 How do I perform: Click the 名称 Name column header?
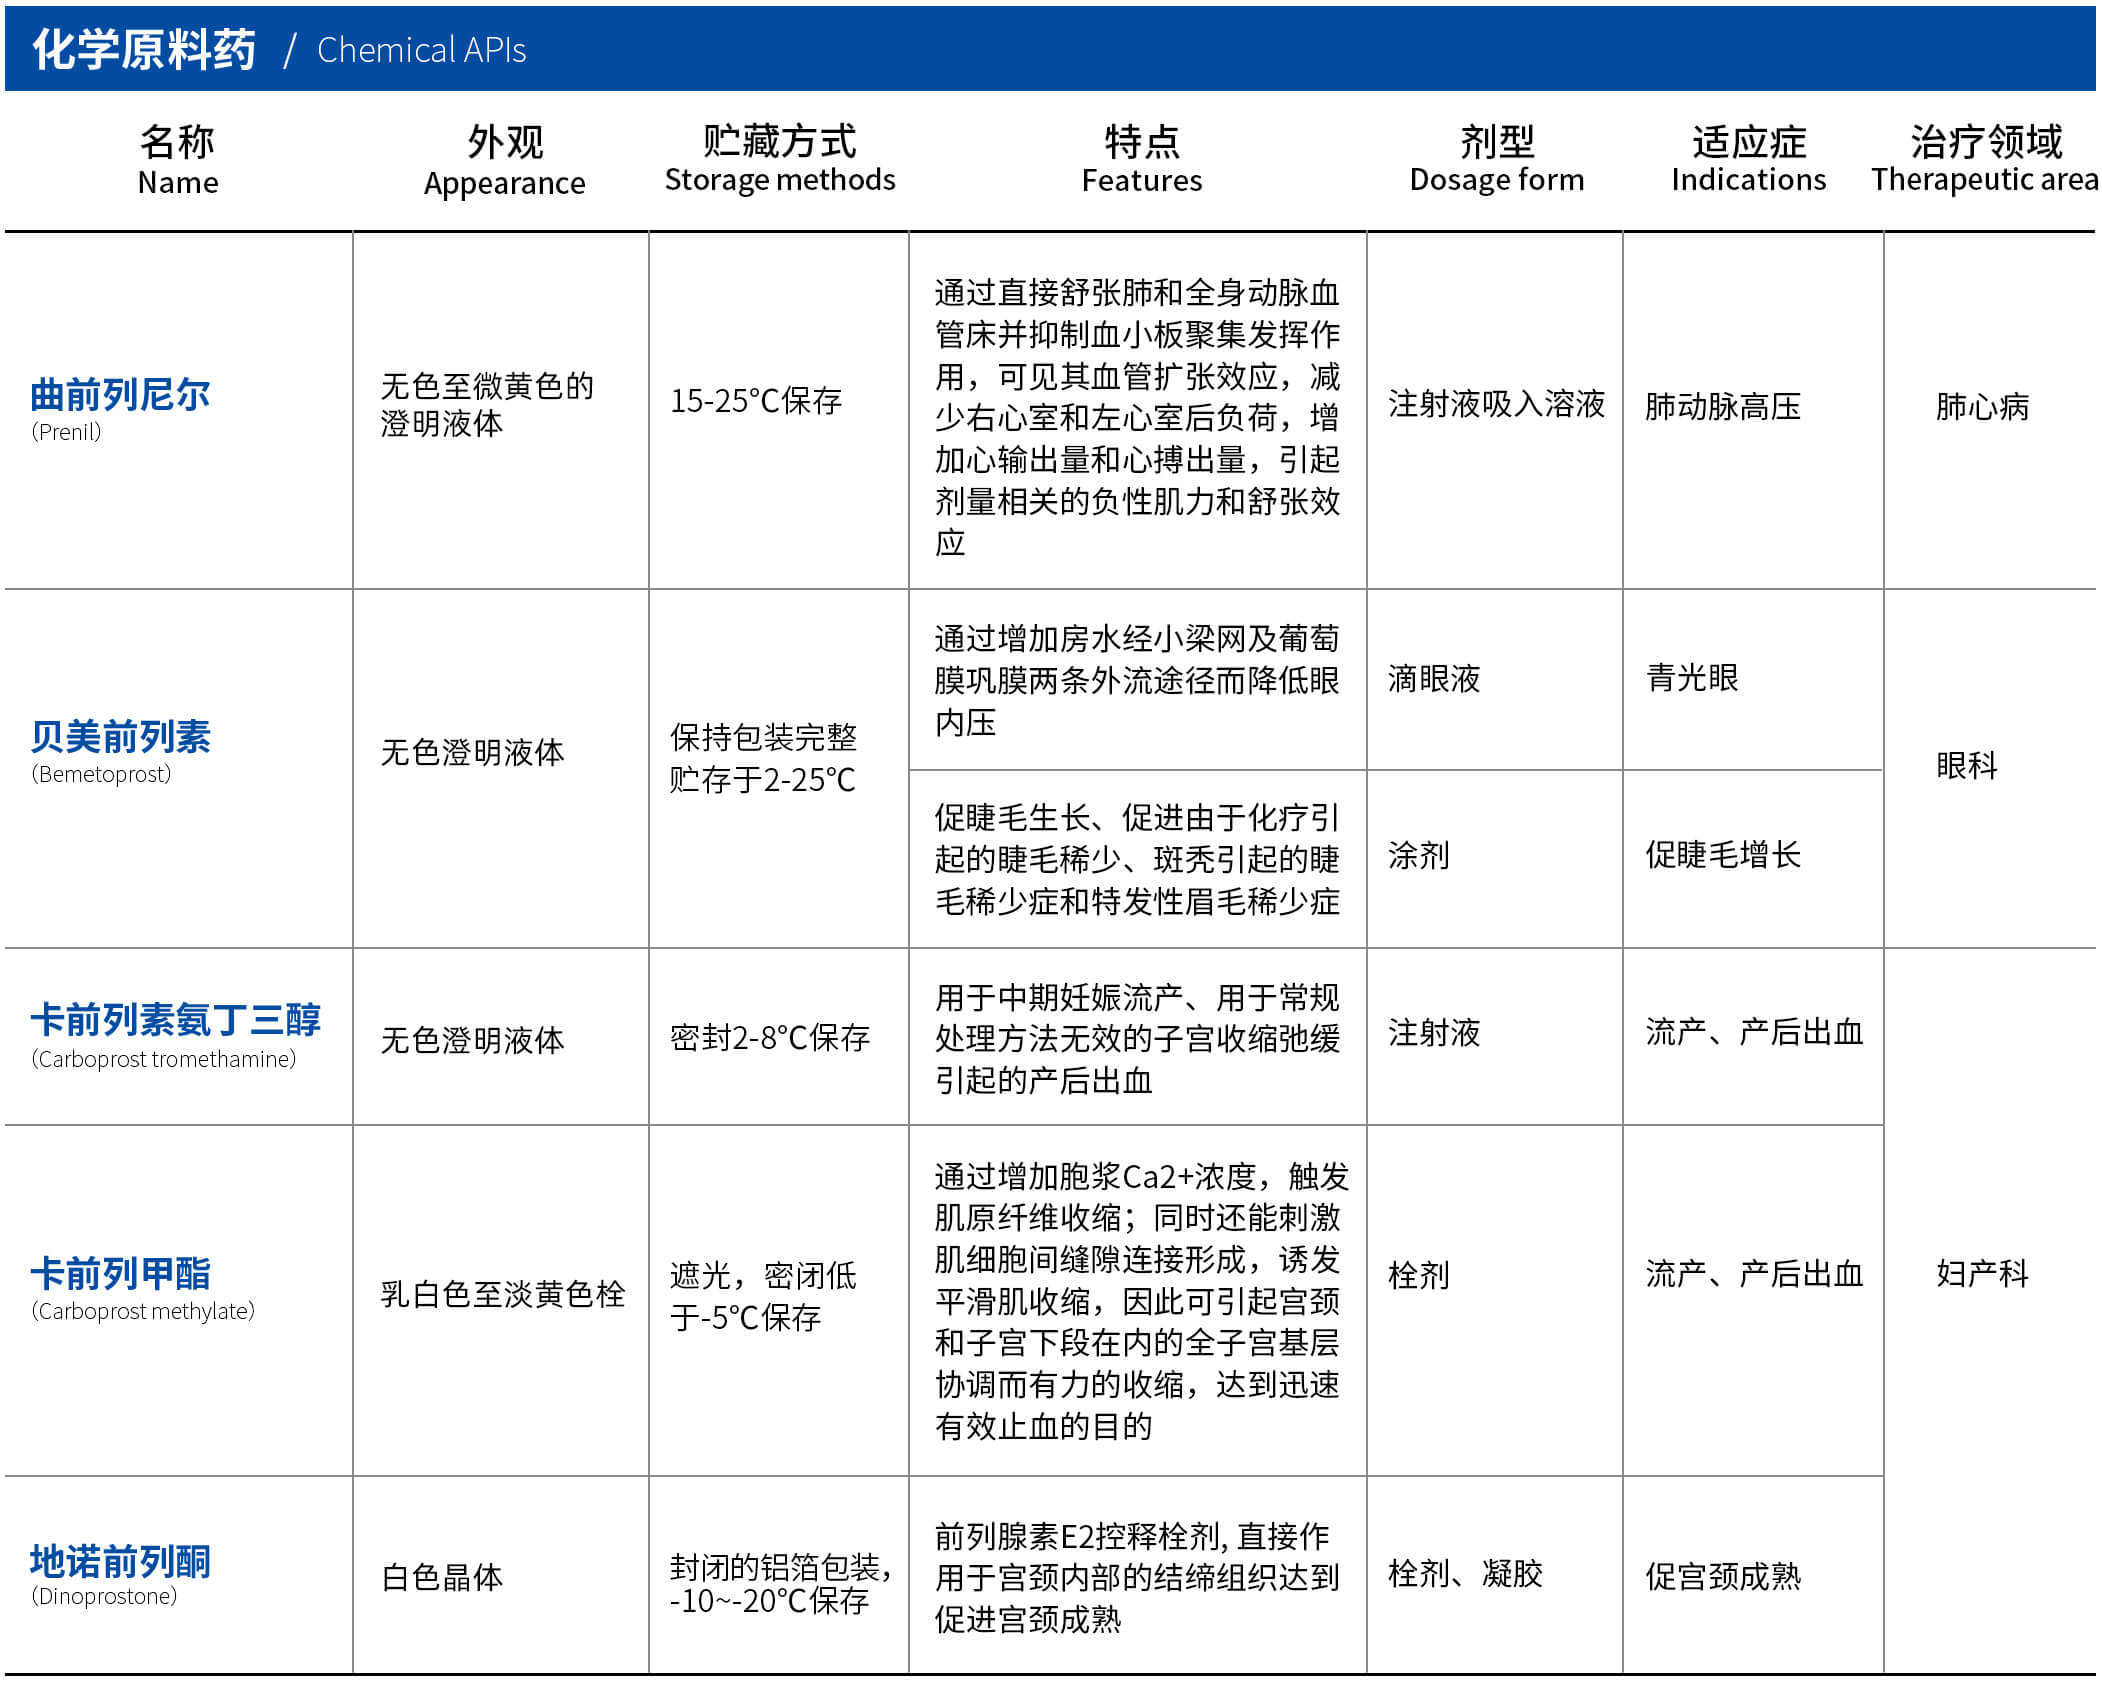tap(177, 160)
